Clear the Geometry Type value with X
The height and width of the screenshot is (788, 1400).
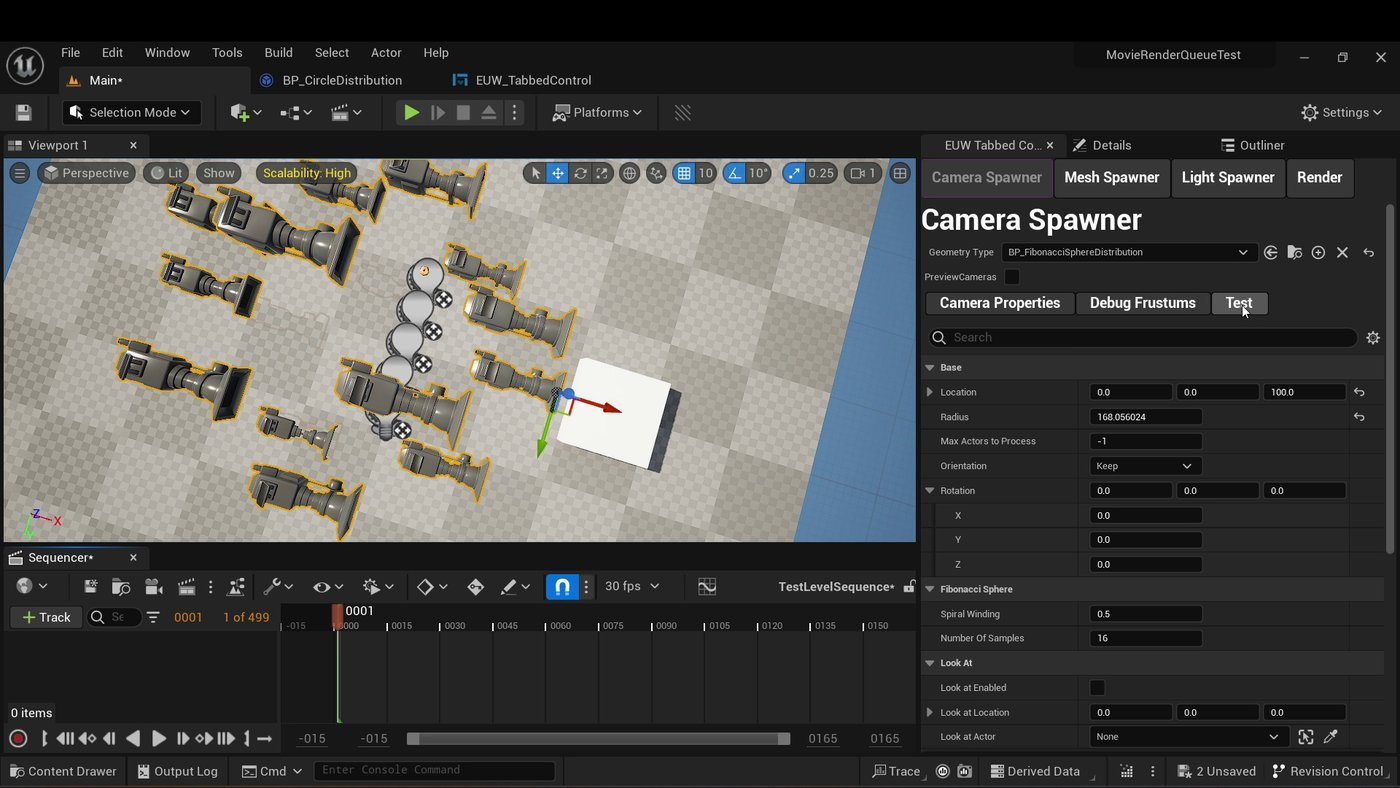(1342, 252)
